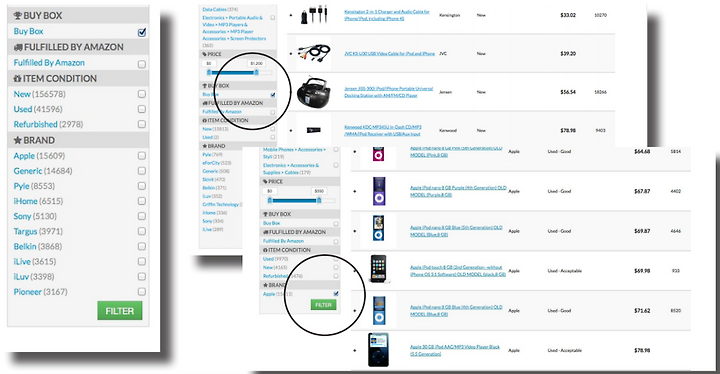Image resolution: width=720 pixels, height=374 pixels.
Task: Tick the Refurbished (2978) checkbox
Action: tap(142, 125)
